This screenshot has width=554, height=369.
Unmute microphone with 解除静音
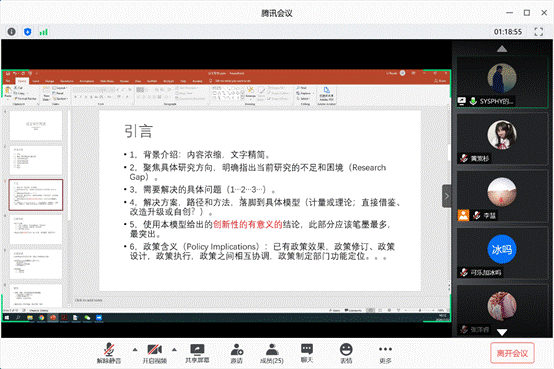[x=109, y=353]
